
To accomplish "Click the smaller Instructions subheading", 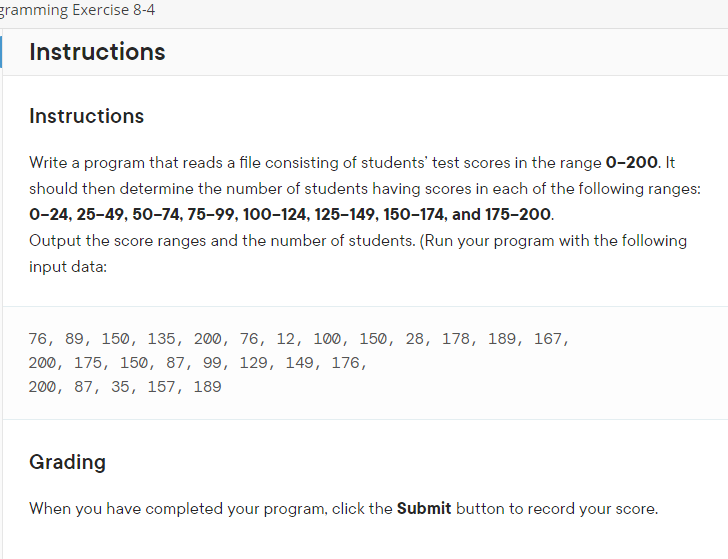I will (x=86, y=116).
